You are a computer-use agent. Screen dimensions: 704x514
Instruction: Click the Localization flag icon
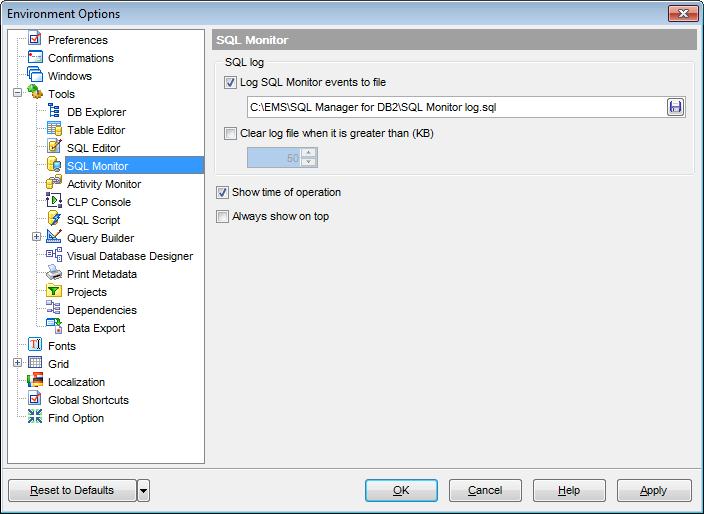point(35,382)
